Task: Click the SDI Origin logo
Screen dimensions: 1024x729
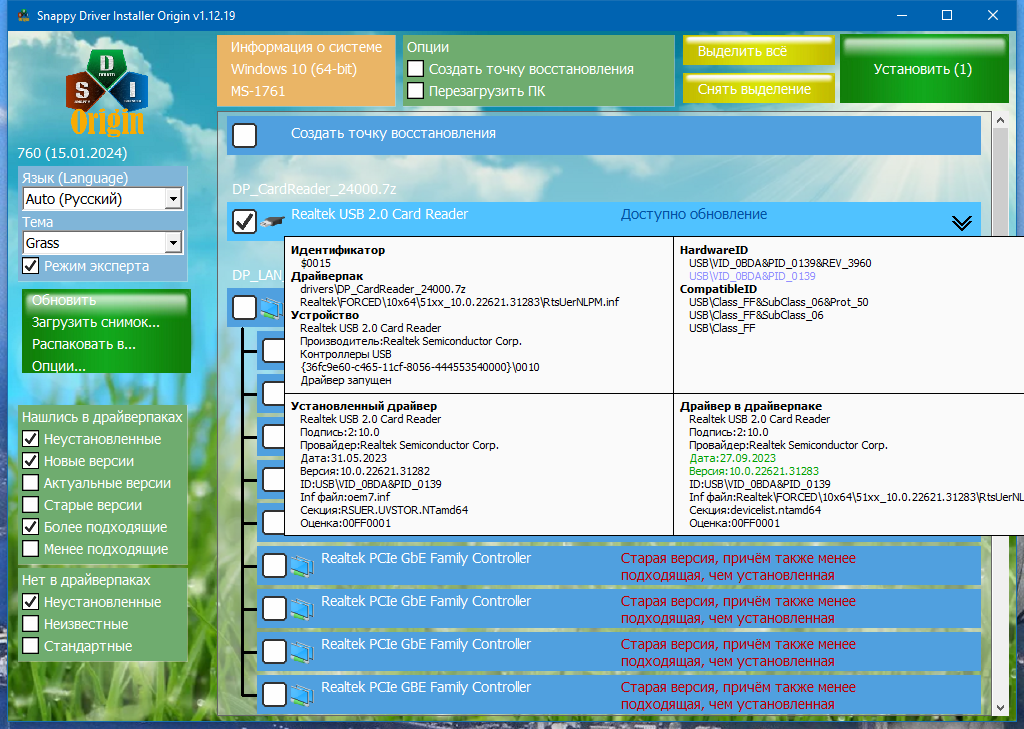Action: pyautogui.click(x=107, y=92)
